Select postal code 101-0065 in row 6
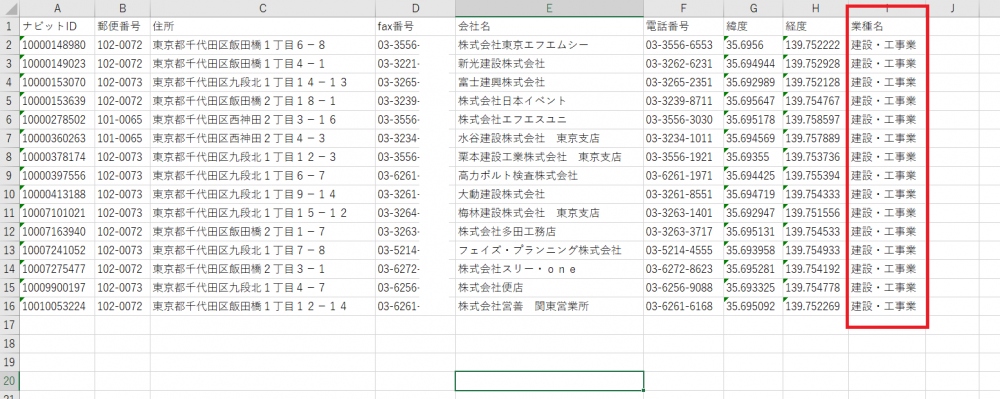1000x399 pixels. 122,120
